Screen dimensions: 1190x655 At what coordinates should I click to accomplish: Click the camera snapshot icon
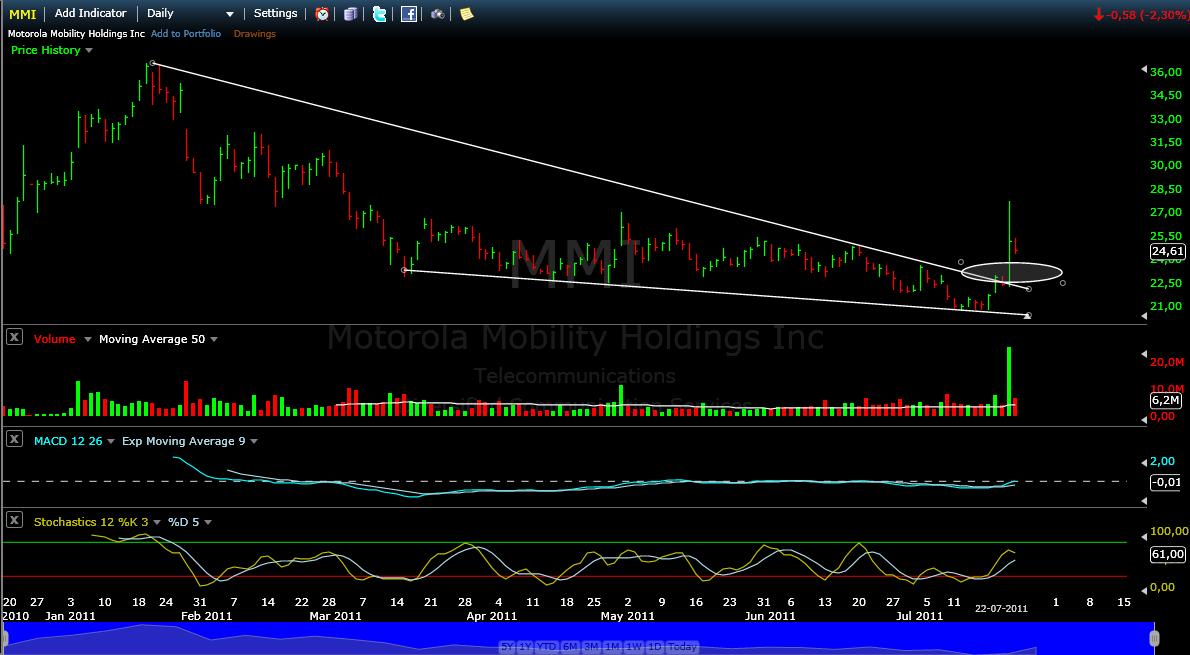click(438, 14)
